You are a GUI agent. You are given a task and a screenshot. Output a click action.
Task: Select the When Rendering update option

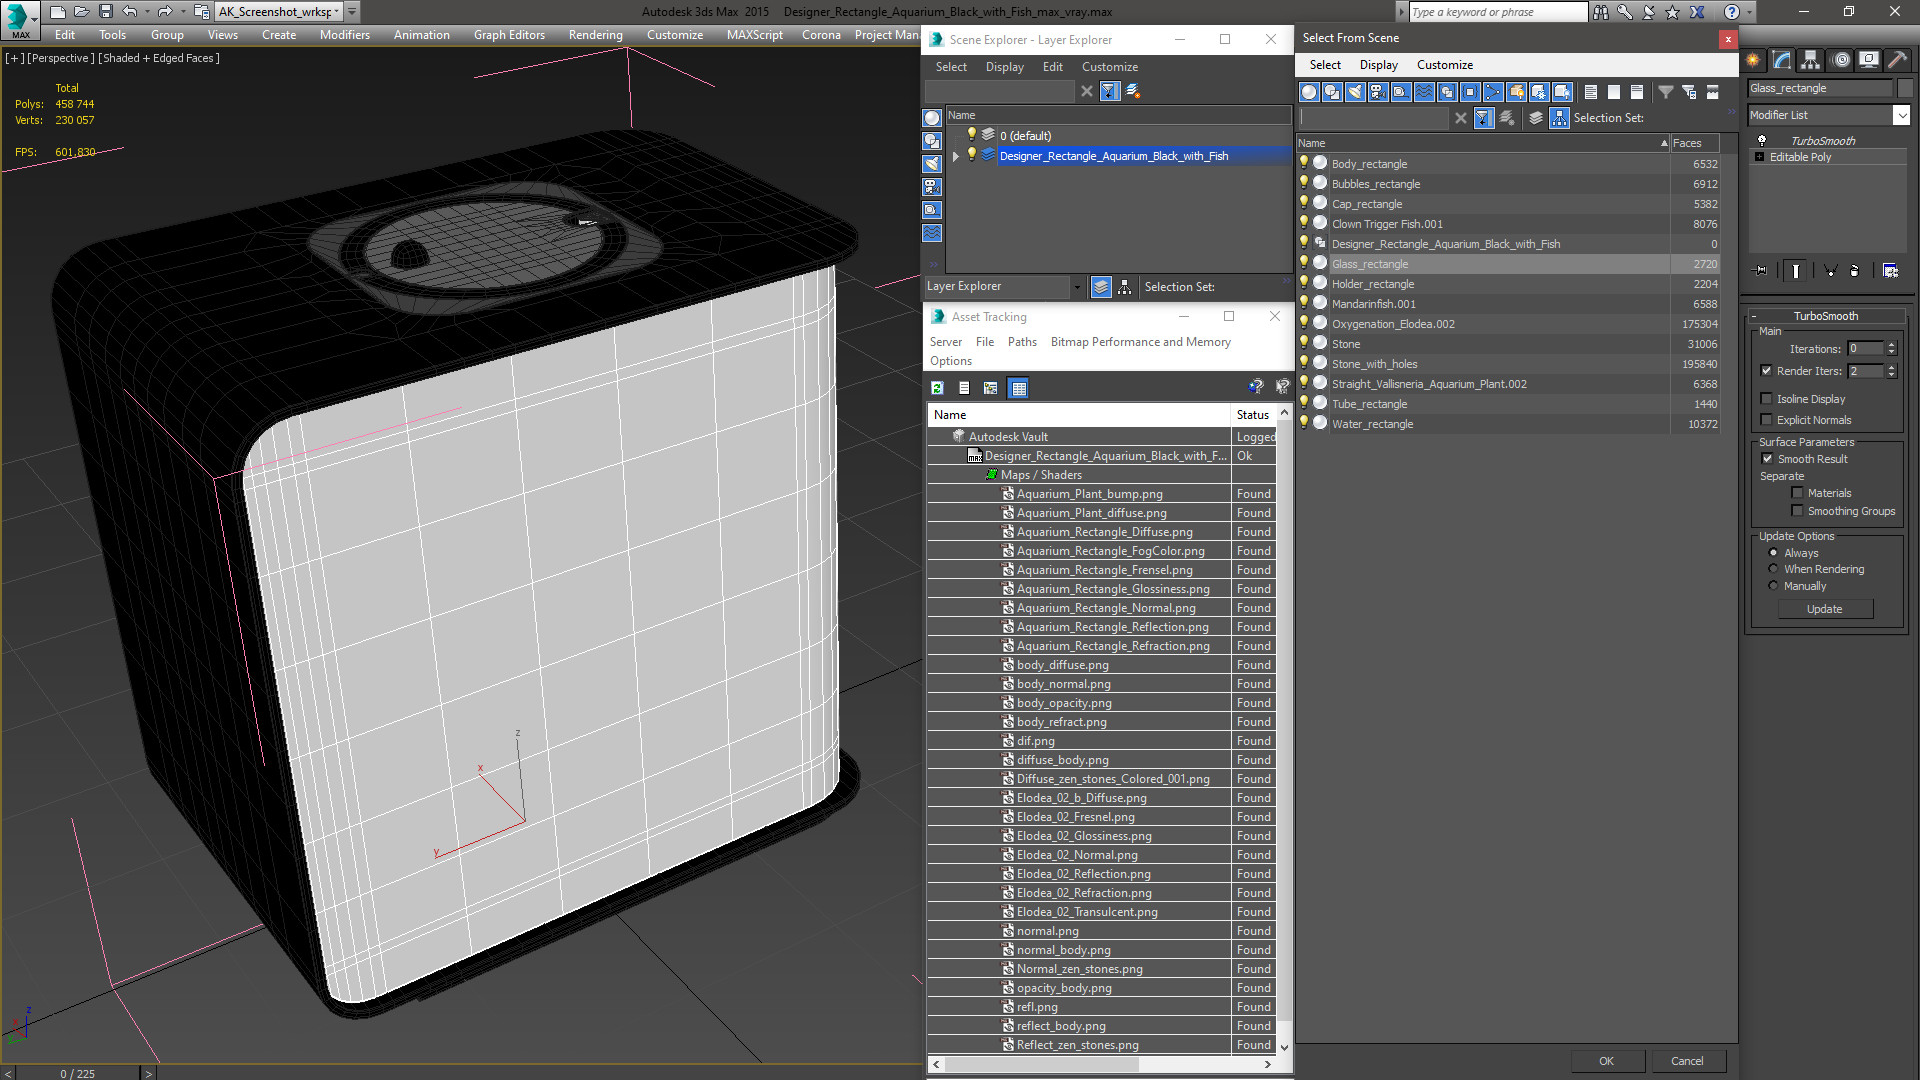coord(1774,569)
